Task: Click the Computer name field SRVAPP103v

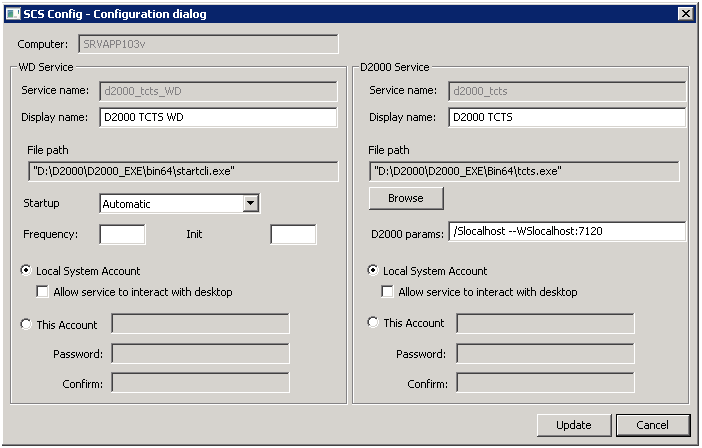Action: (207, 45)
